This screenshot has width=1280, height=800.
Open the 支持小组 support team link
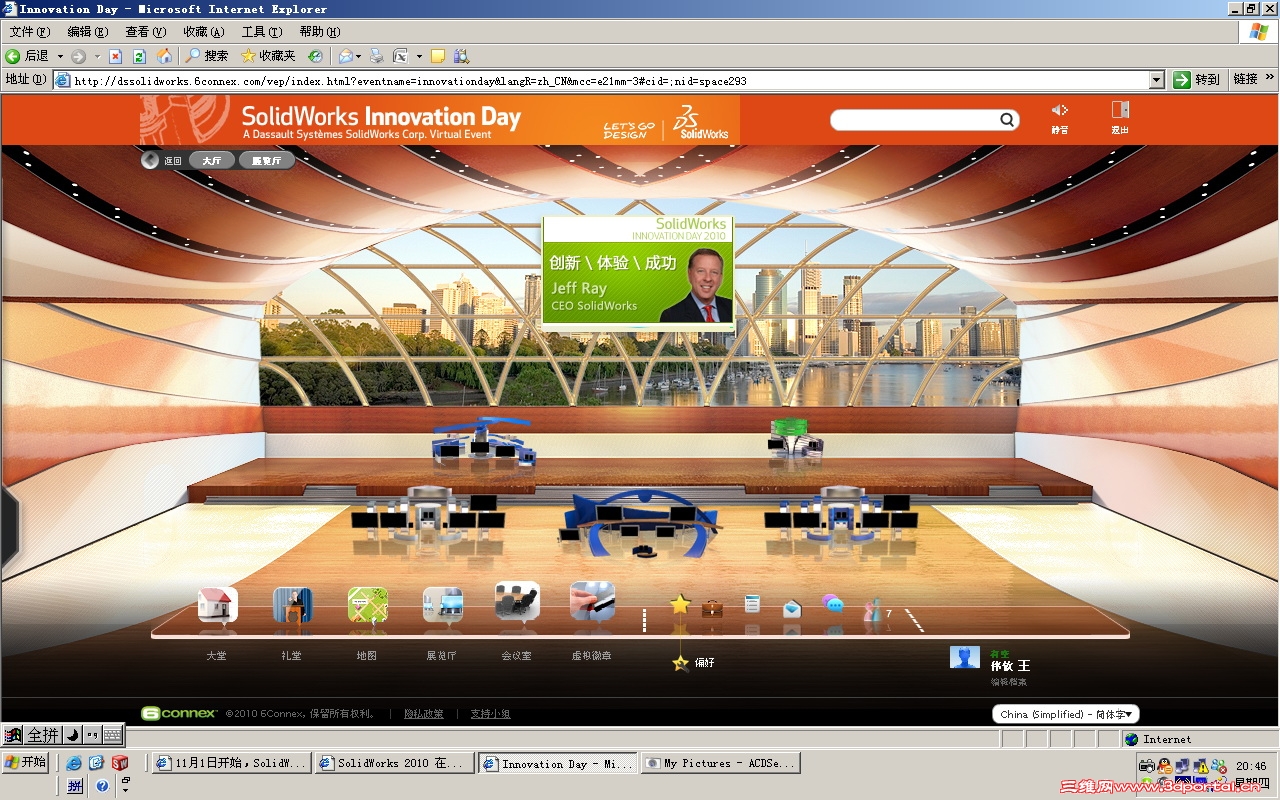pos(491,714)
